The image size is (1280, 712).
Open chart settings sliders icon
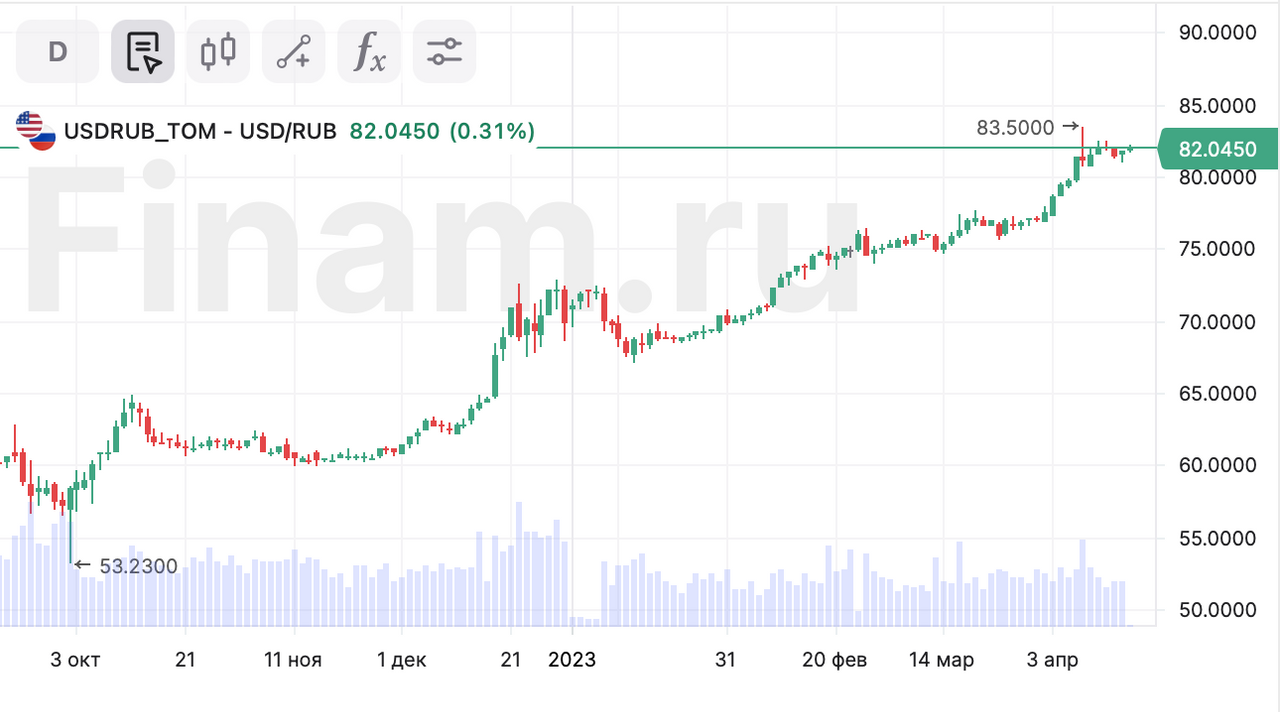444,51
